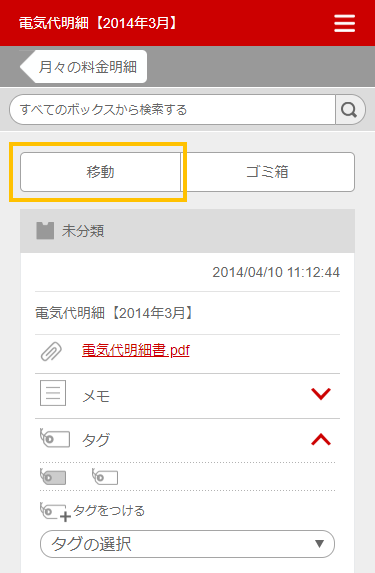
Task: Select the gray filled tag icon
Action: [53, 477]
